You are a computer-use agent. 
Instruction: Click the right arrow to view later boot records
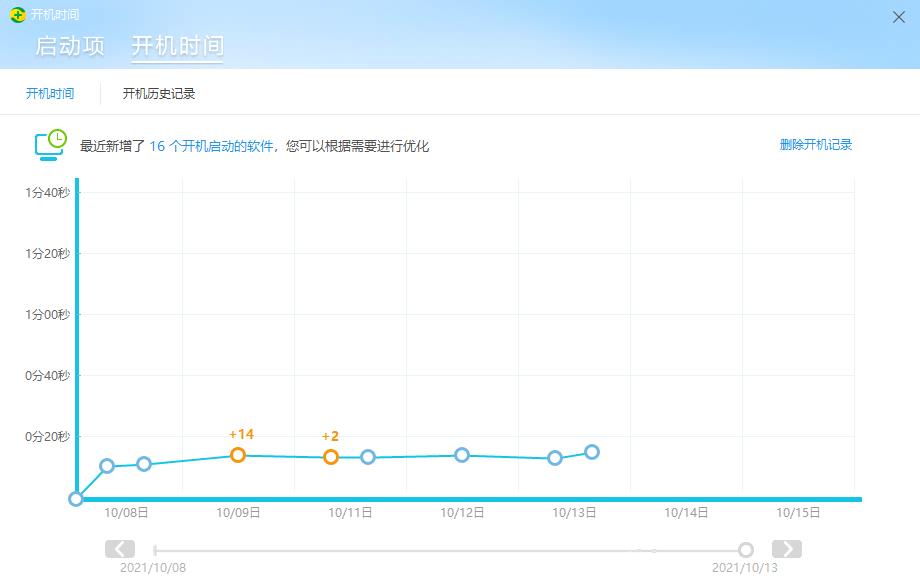pyautogui.click(x=787, y=548)
